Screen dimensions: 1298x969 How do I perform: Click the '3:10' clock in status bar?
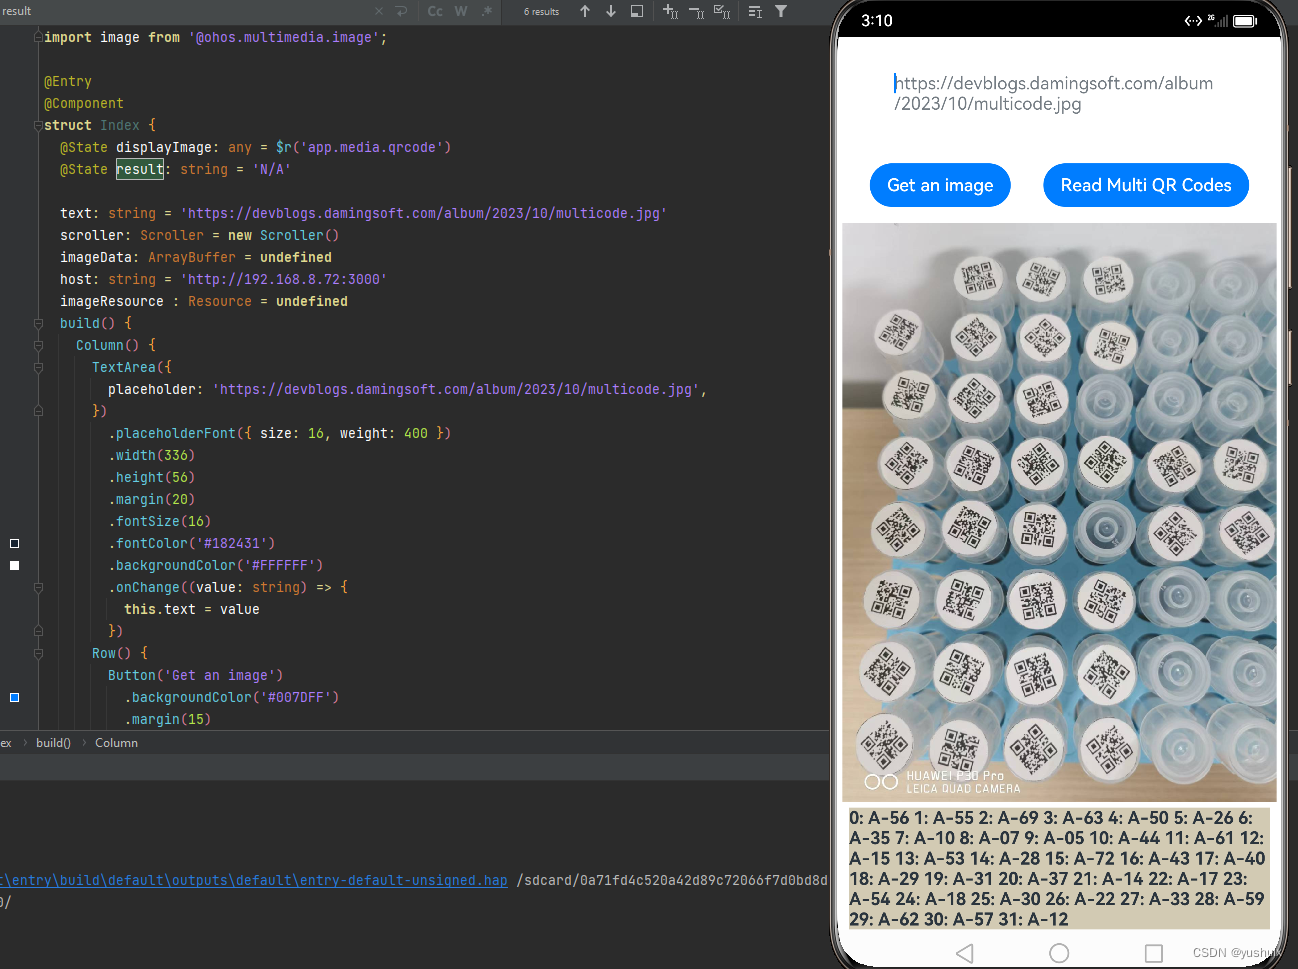tap(877, 20)
